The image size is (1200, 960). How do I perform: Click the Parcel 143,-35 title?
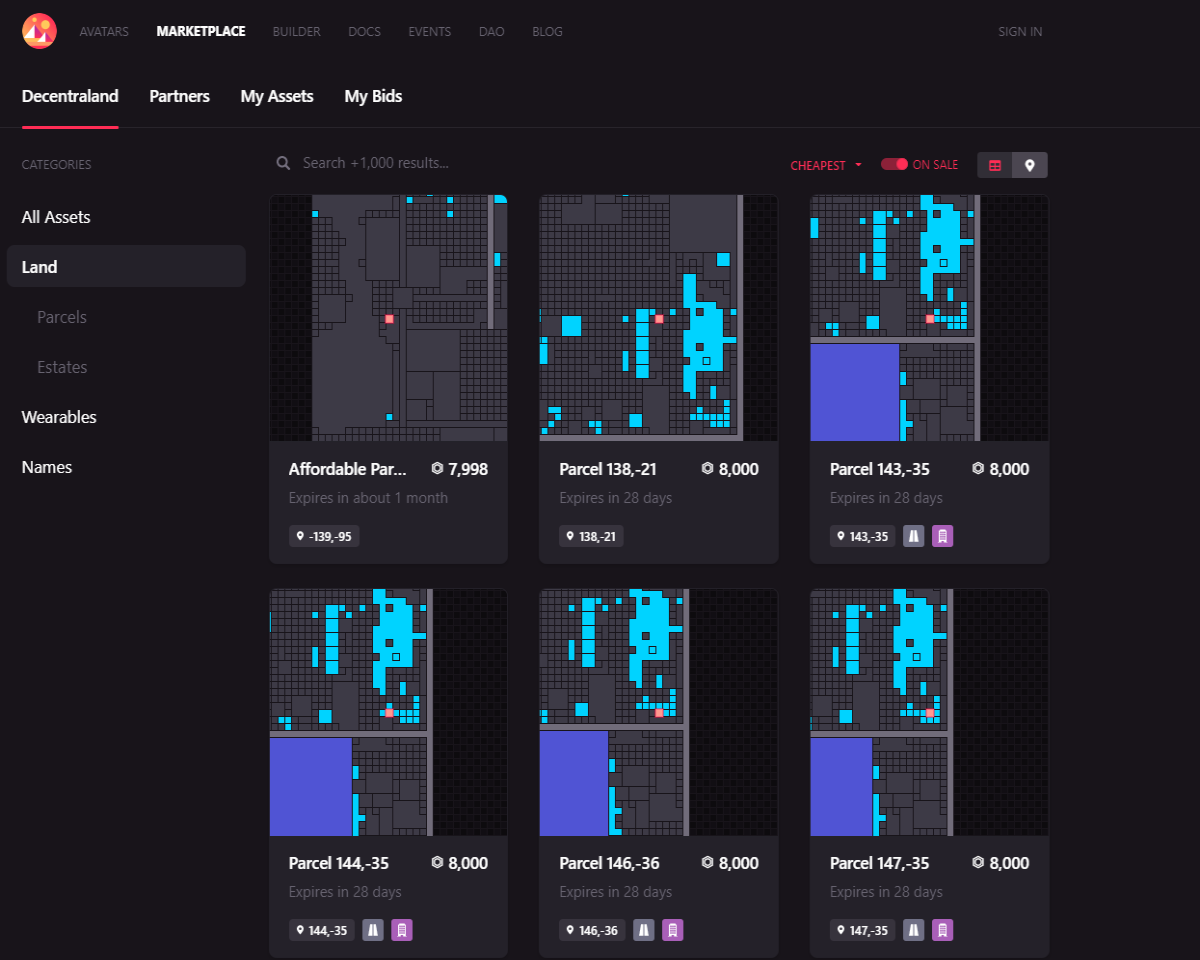pos(879,469)
